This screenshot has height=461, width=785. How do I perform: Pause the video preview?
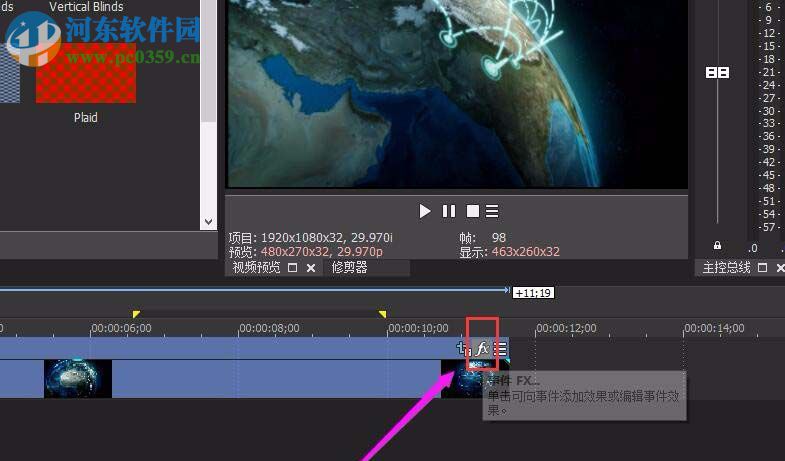[x=449, y=211]
